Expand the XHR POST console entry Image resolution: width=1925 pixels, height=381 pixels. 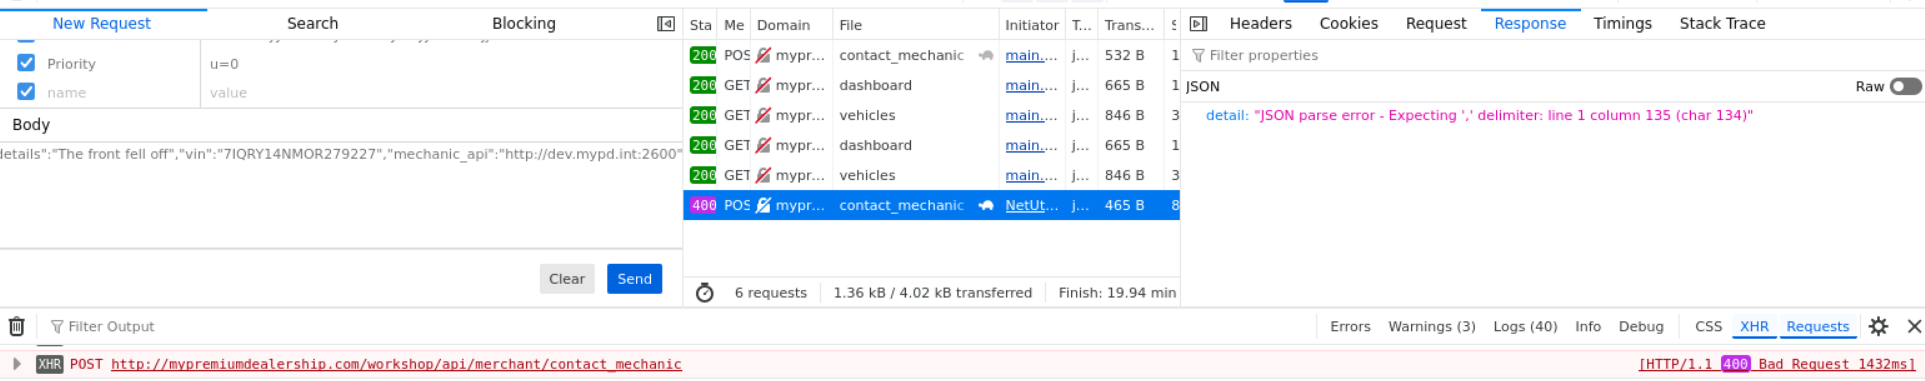[x=16, y=364]
